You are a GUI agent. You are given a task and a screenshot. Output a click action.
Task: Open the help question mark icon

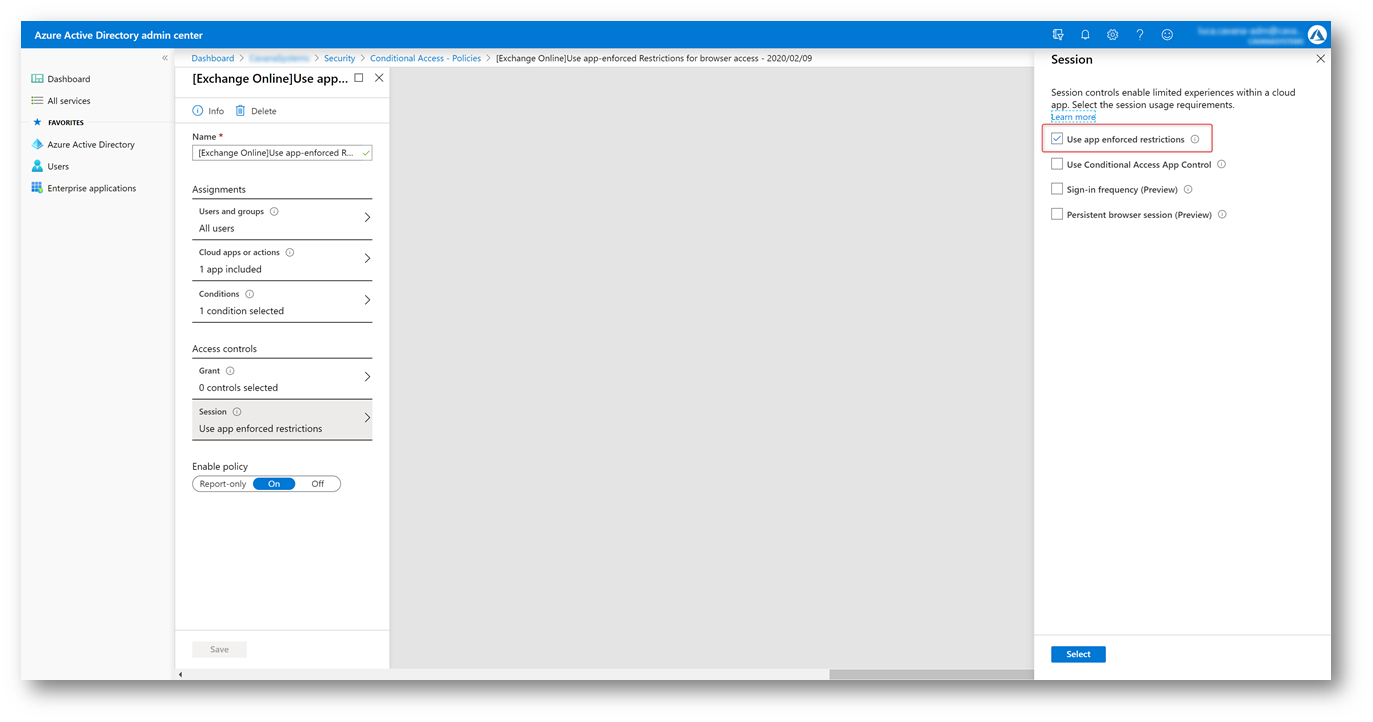[1140, 35]
